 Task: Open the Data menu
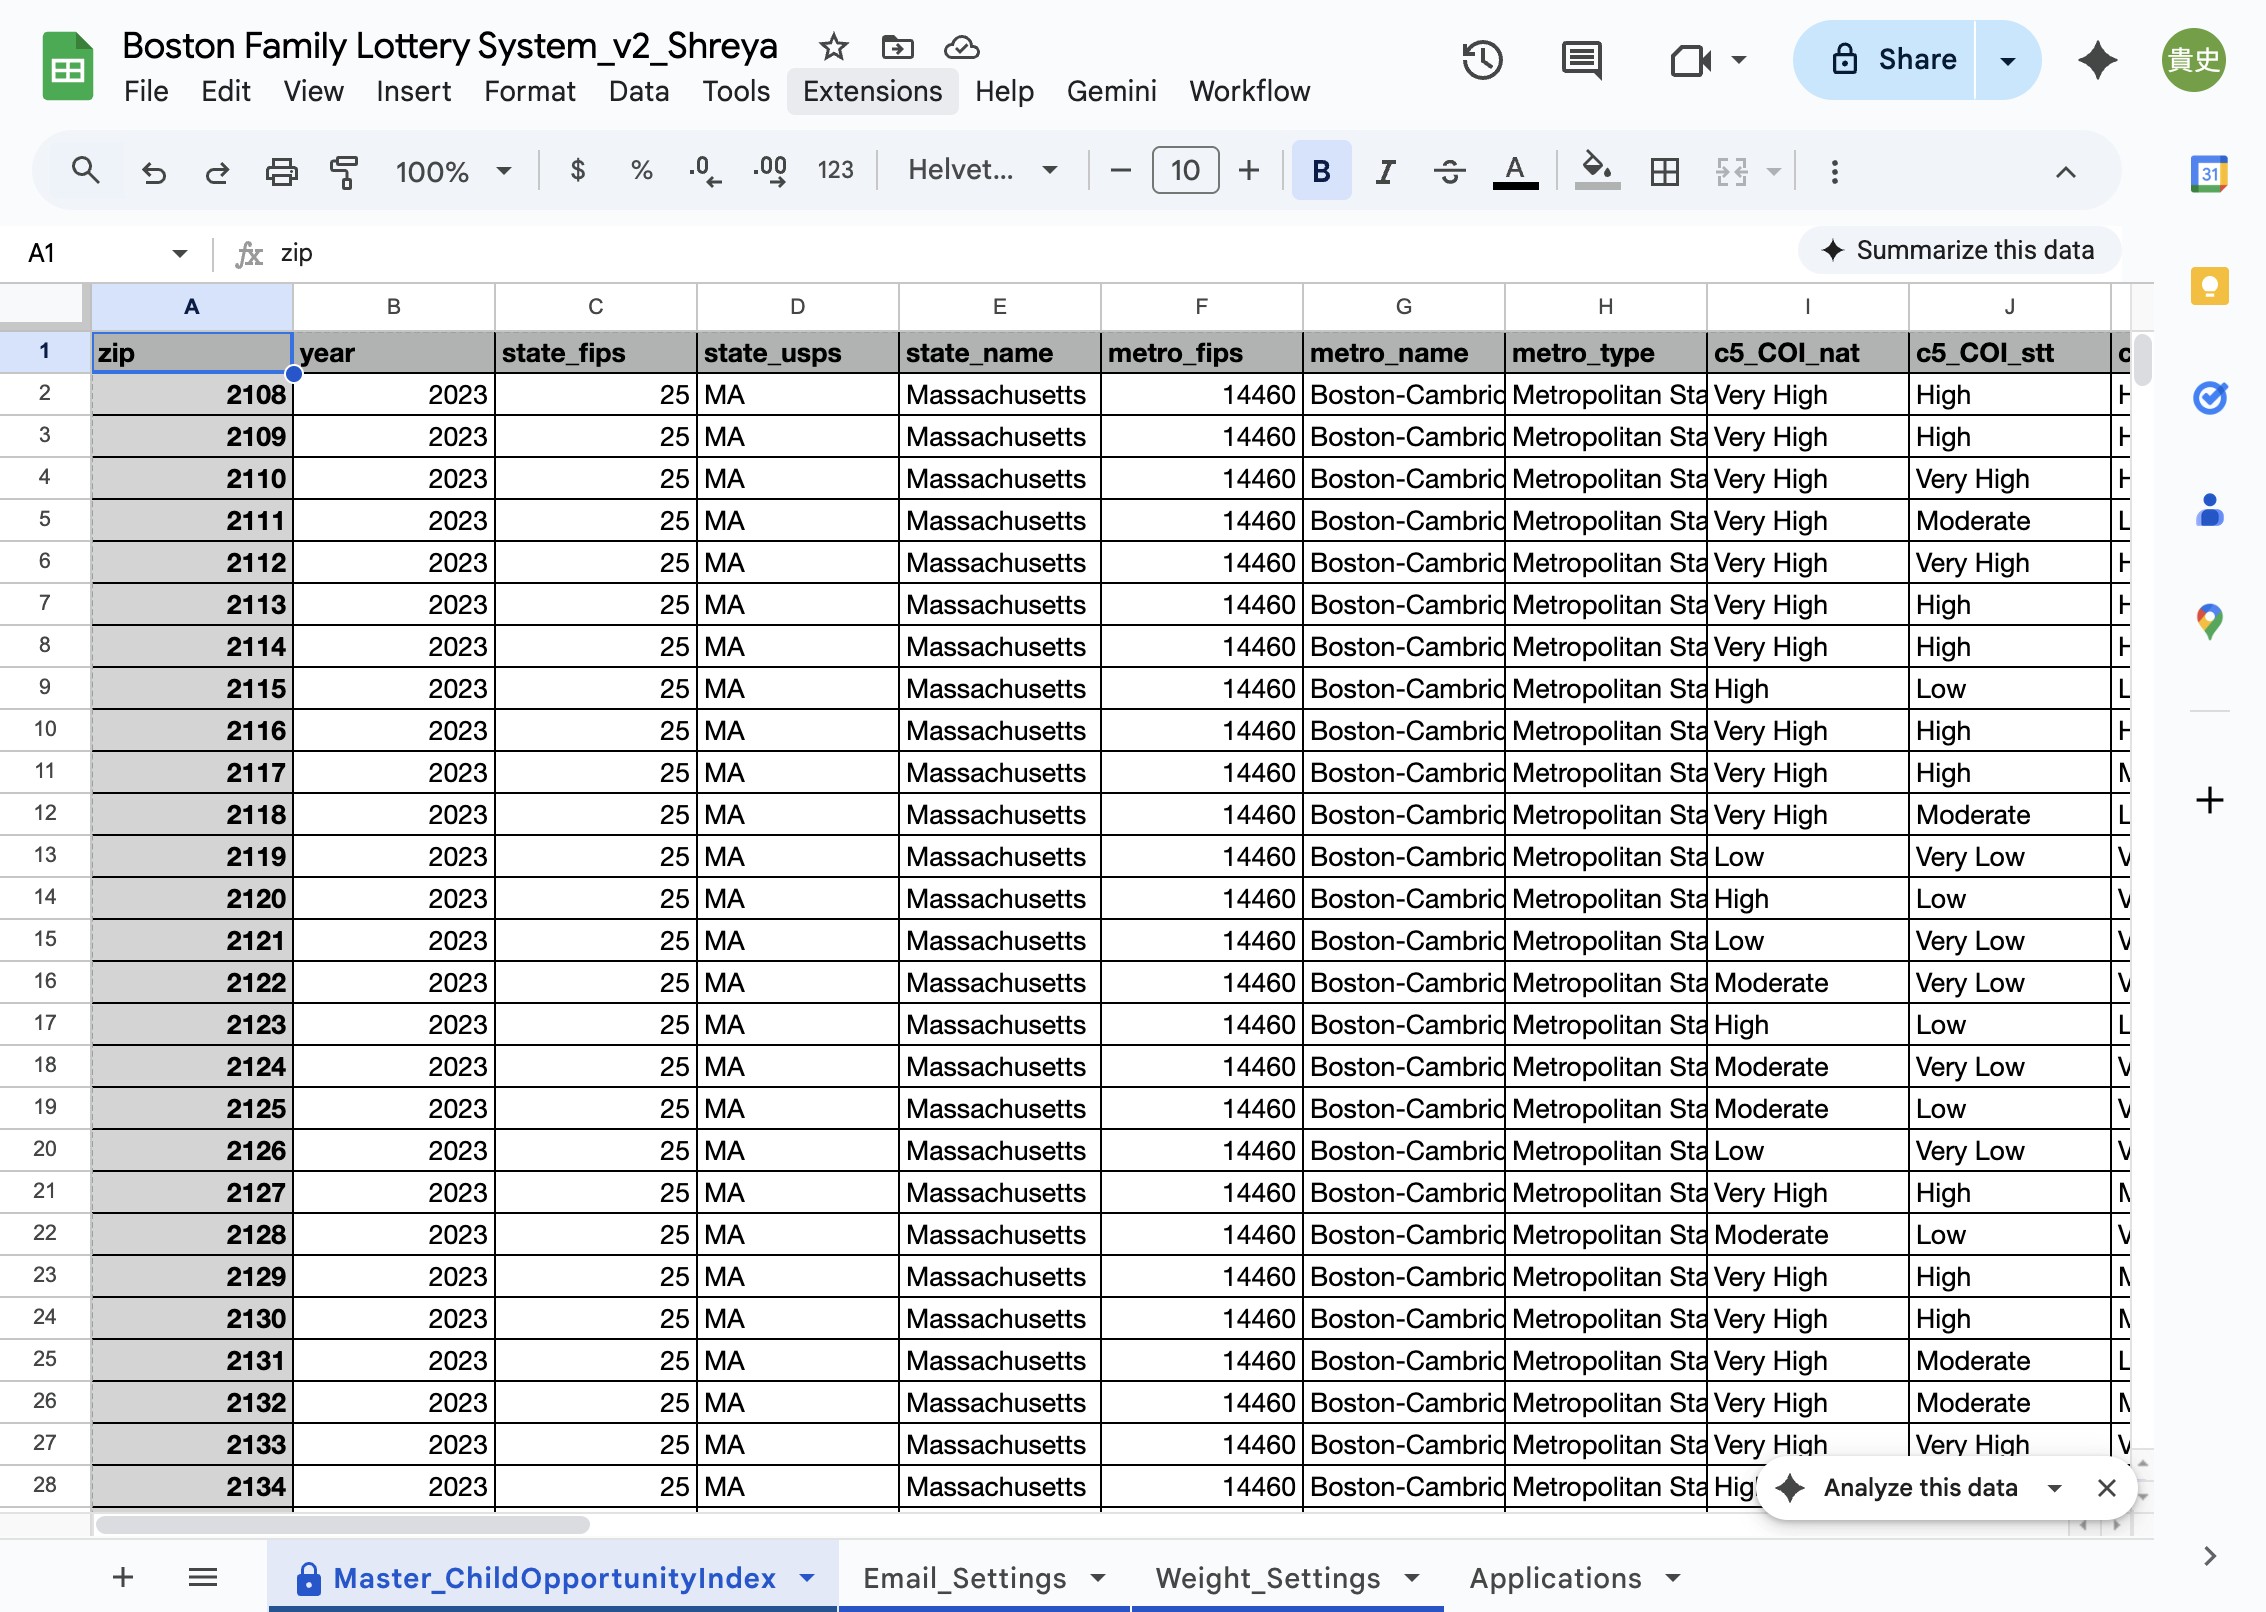pos(638,91)
